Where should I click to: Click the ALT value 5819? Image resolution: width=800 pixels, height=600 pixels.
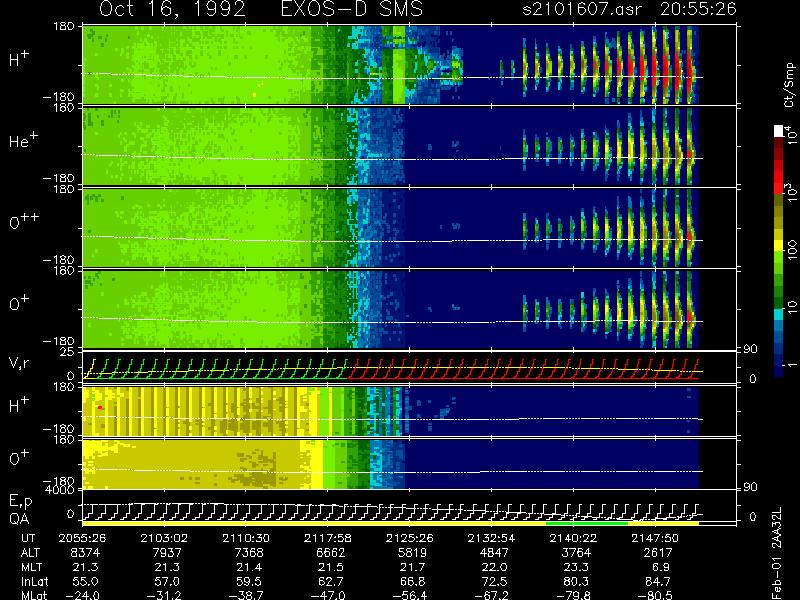pos(412,553)
